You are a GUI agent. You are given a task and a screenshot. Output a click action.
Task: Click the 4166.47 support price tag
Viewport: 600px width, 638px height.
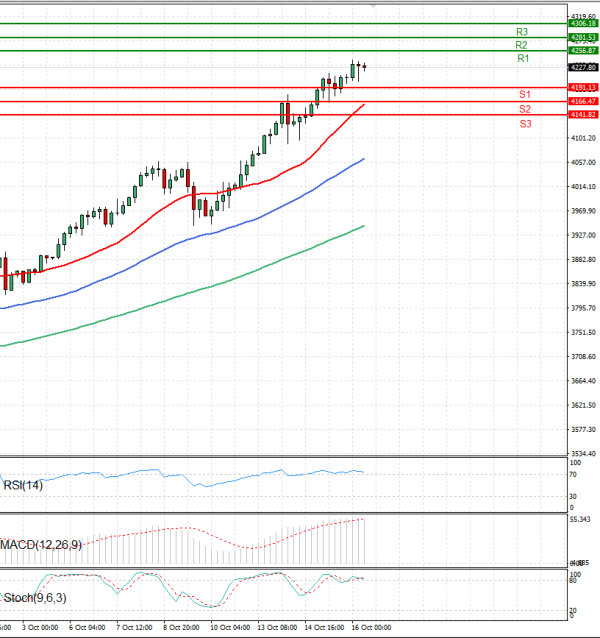coord(582,101)
